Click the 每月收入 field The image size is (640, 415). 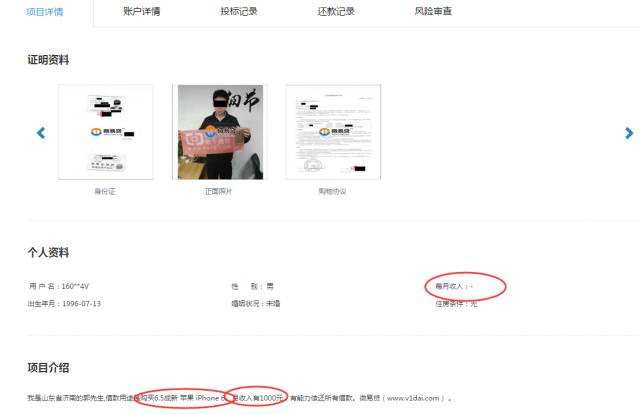click(454, 286)
